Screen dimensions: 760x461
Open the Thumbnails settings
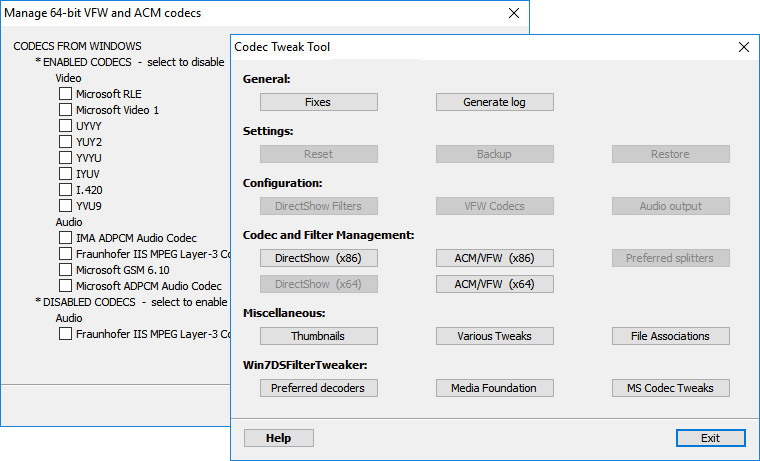[x=318, y=336]
